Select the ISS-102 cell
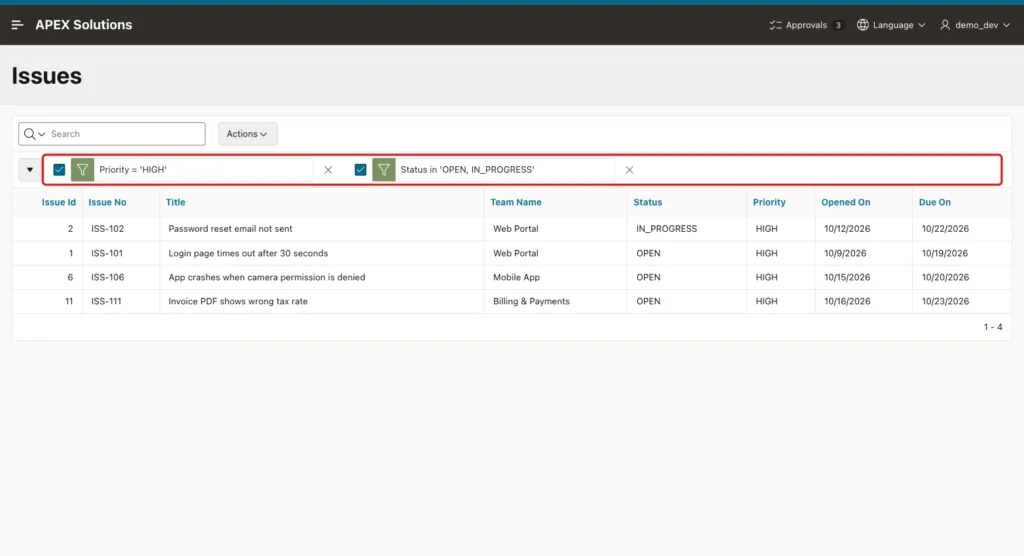The image size is (1024, 556). tap(108, 229)
